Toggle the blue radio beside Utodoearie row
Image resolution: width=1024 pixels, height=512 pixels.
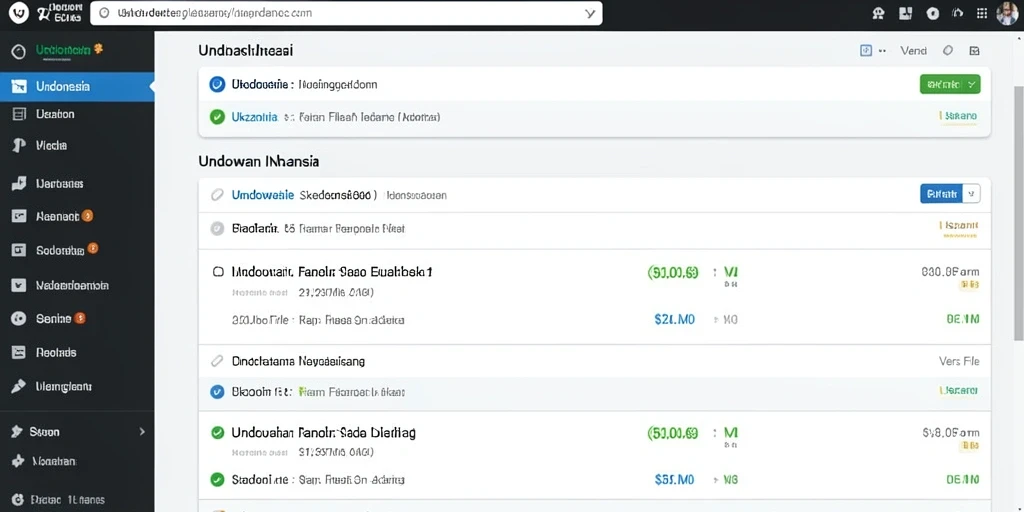(x=217, y=84)
